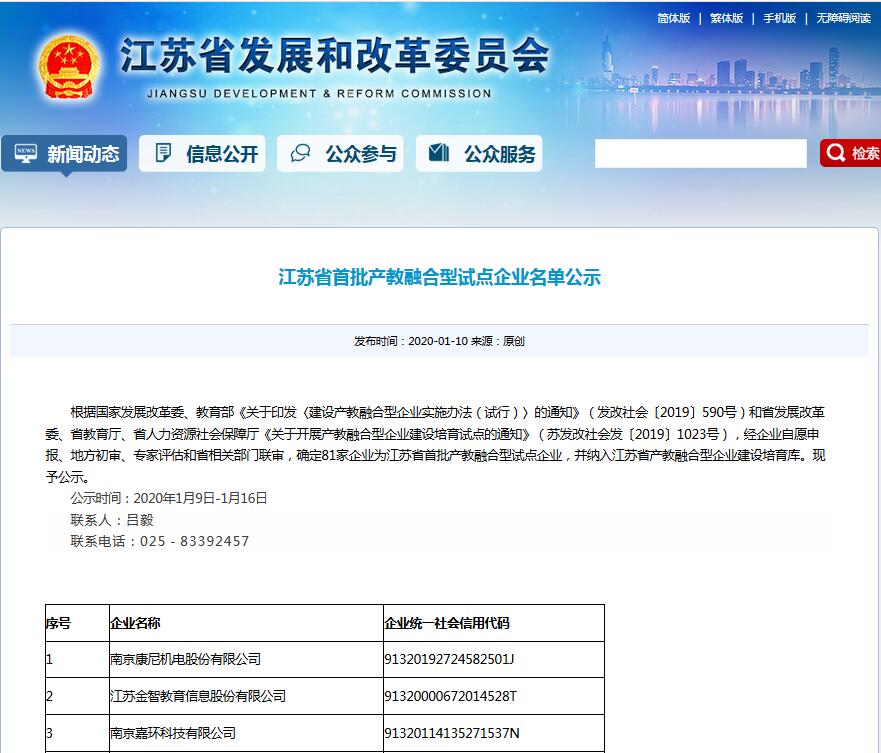The width and height of the screenshot is (881, 753).
Task: Click the 企业统一社会信用代码 column header
Action: pyautogui.click(x=447, y=623)
